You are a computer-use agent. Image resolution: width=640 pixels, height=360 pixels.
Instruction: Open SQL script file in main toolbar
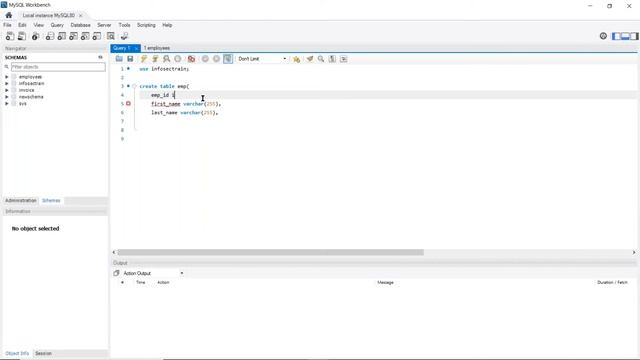[22, 36]
